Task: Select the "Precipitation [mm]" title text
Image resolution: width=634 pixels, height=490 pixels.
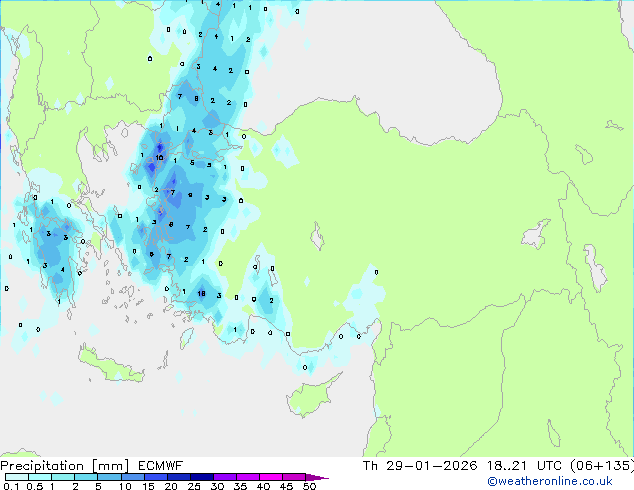Action: [x=65, y=466]
